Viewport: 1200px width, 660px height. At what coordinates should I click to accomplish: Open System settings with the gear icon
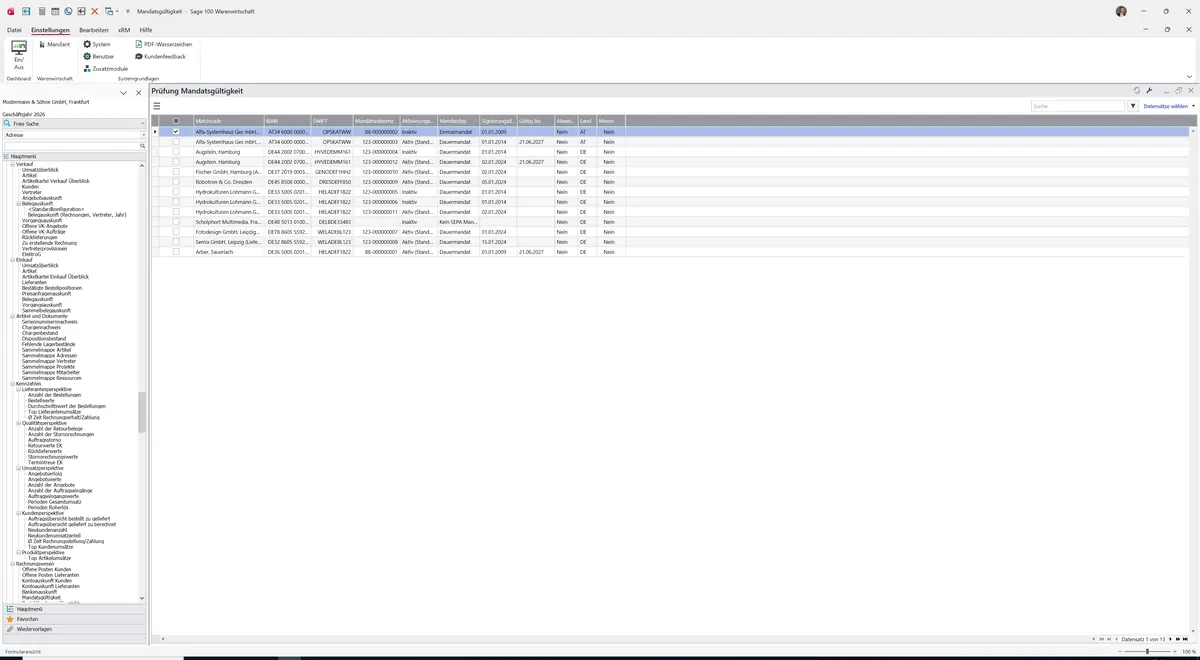(97, 44)
